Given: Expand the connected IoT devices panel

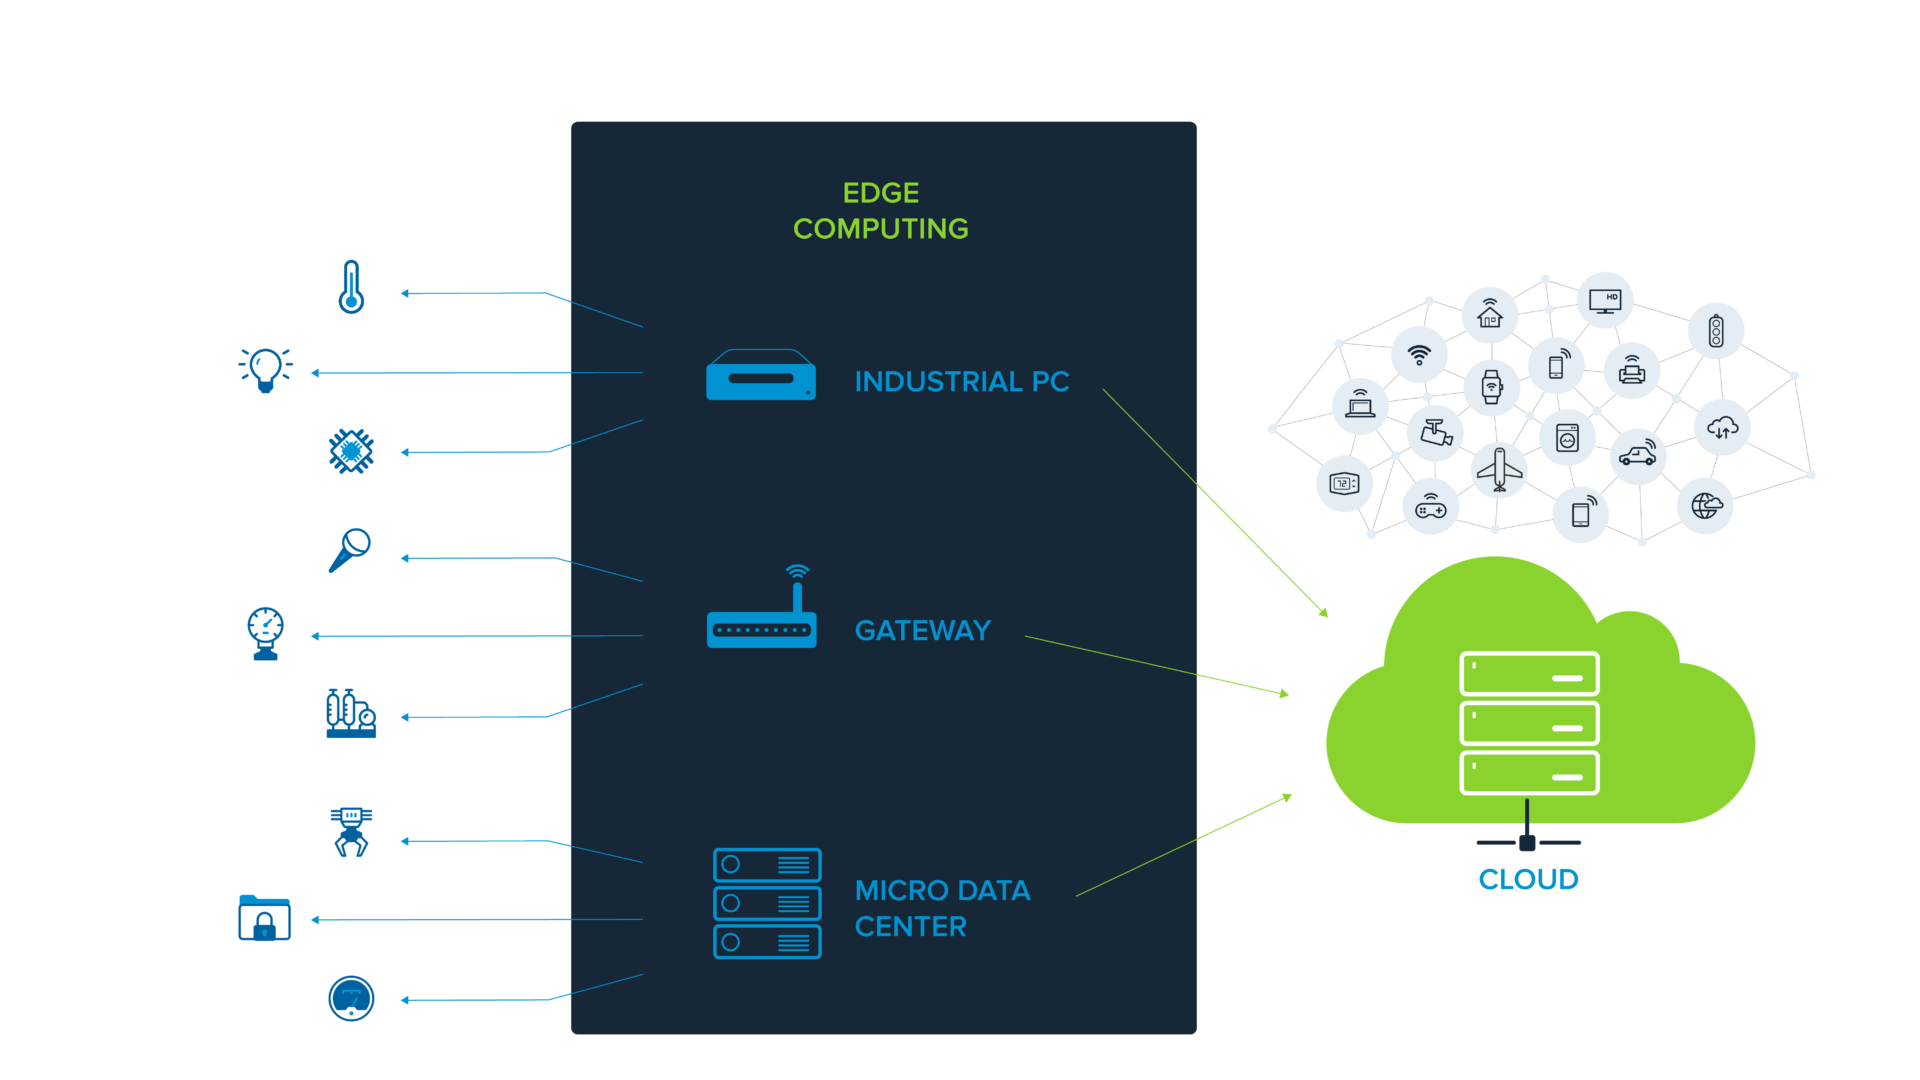Looking at the screenshot, I should point(1516,409).
